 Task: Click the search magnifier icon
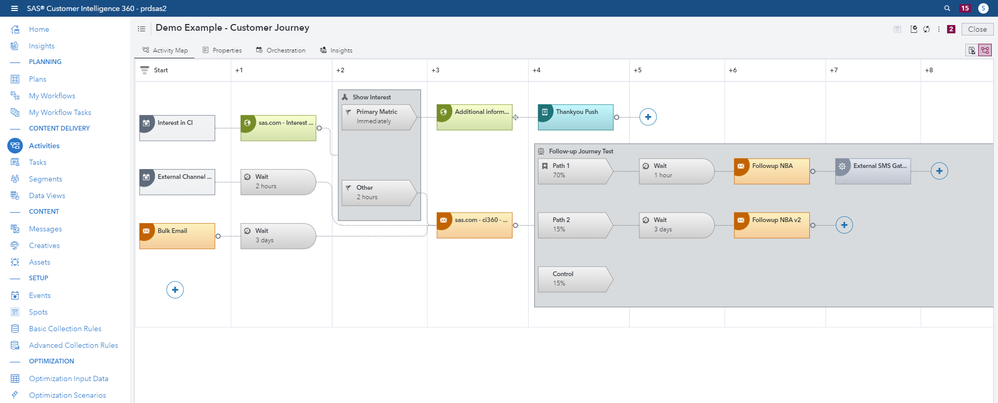947,8
